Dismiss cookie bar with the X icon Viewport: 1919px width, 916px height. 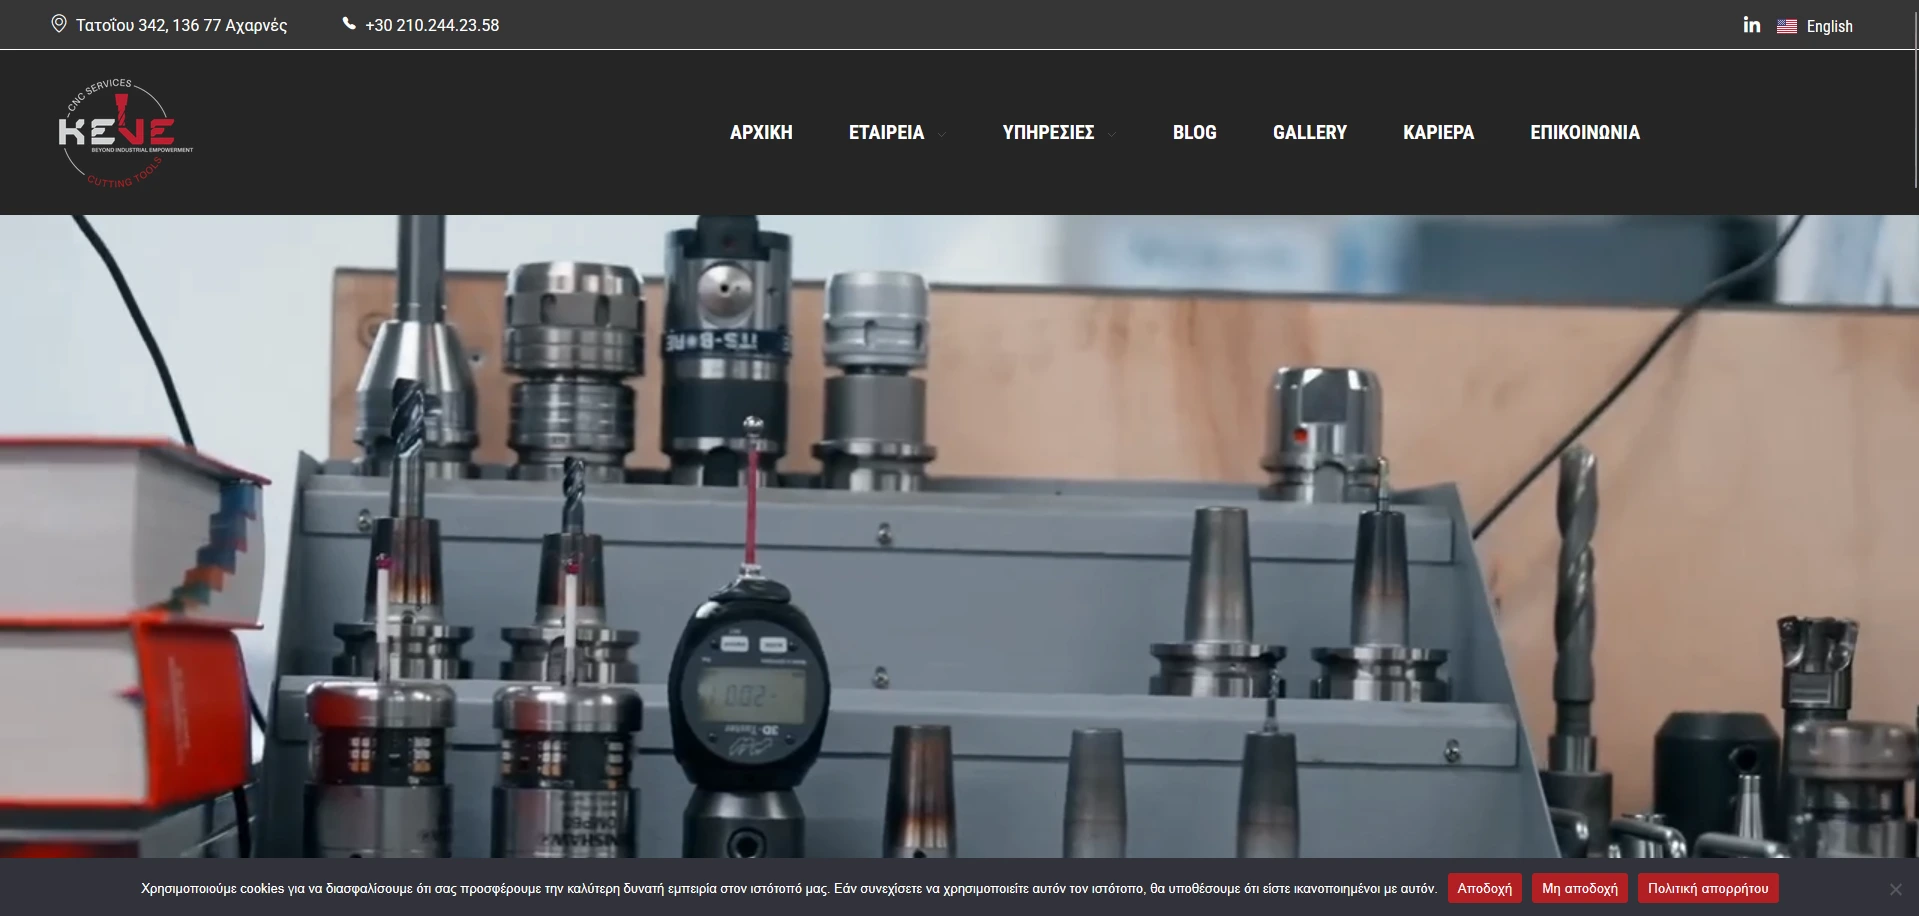[x=1895, y=888]
